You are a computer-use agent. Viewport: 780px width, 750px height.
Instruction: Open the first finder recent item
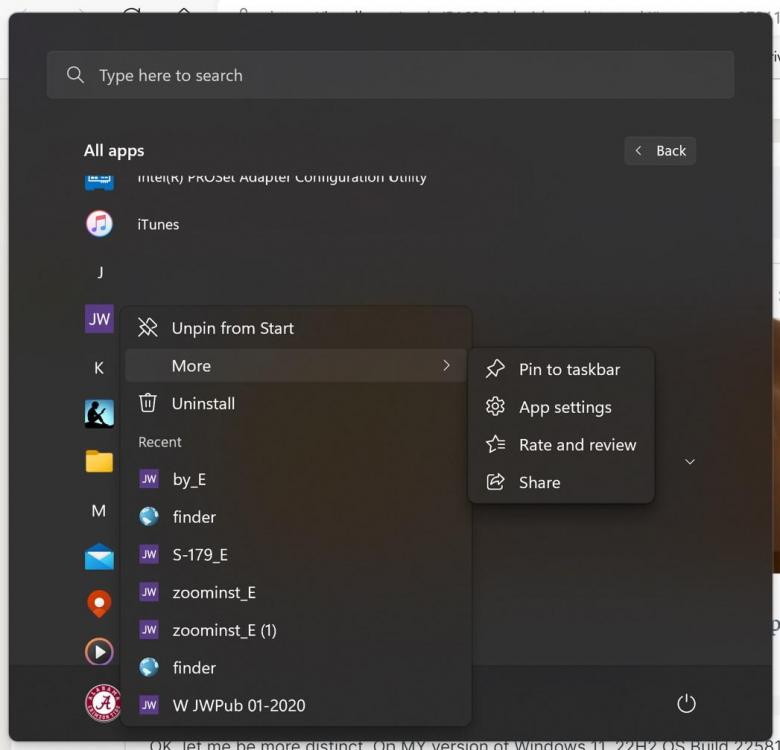295,517
